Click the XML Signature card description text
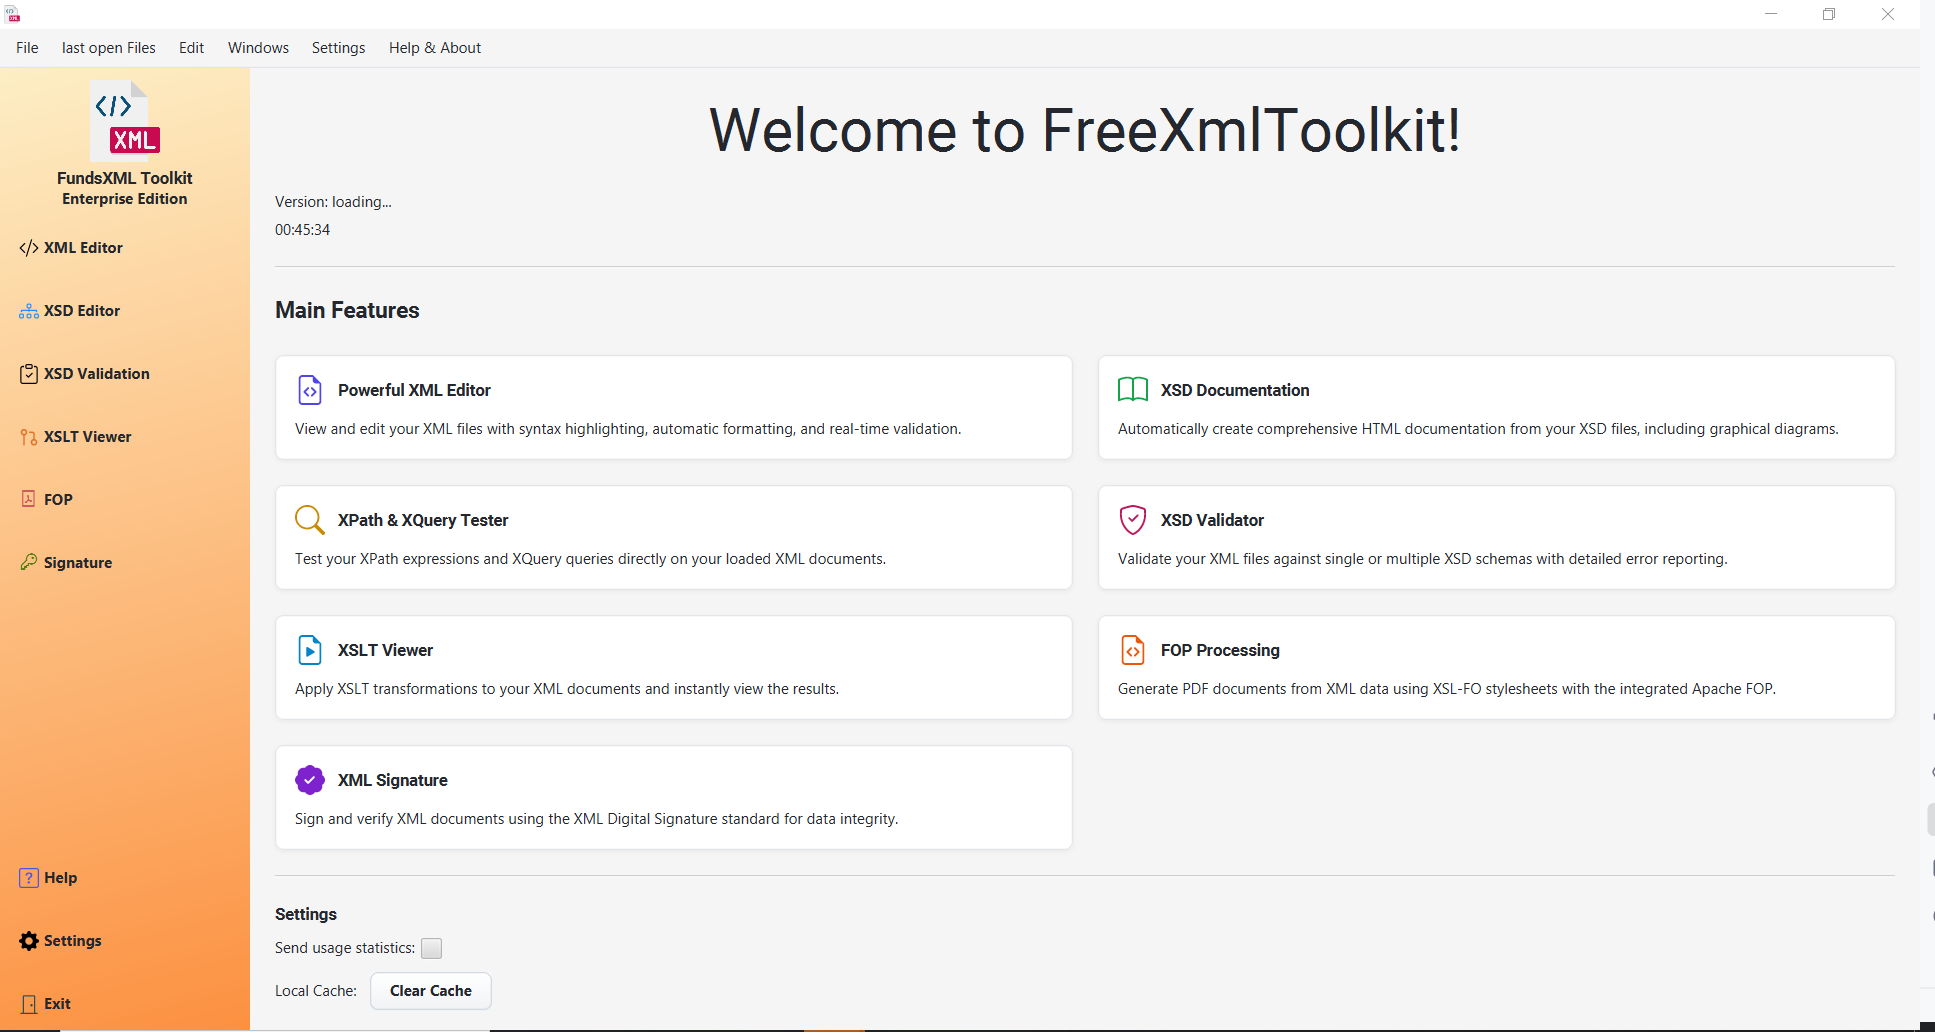The height and width of the screenshot is (1032, 1935). 597,819
